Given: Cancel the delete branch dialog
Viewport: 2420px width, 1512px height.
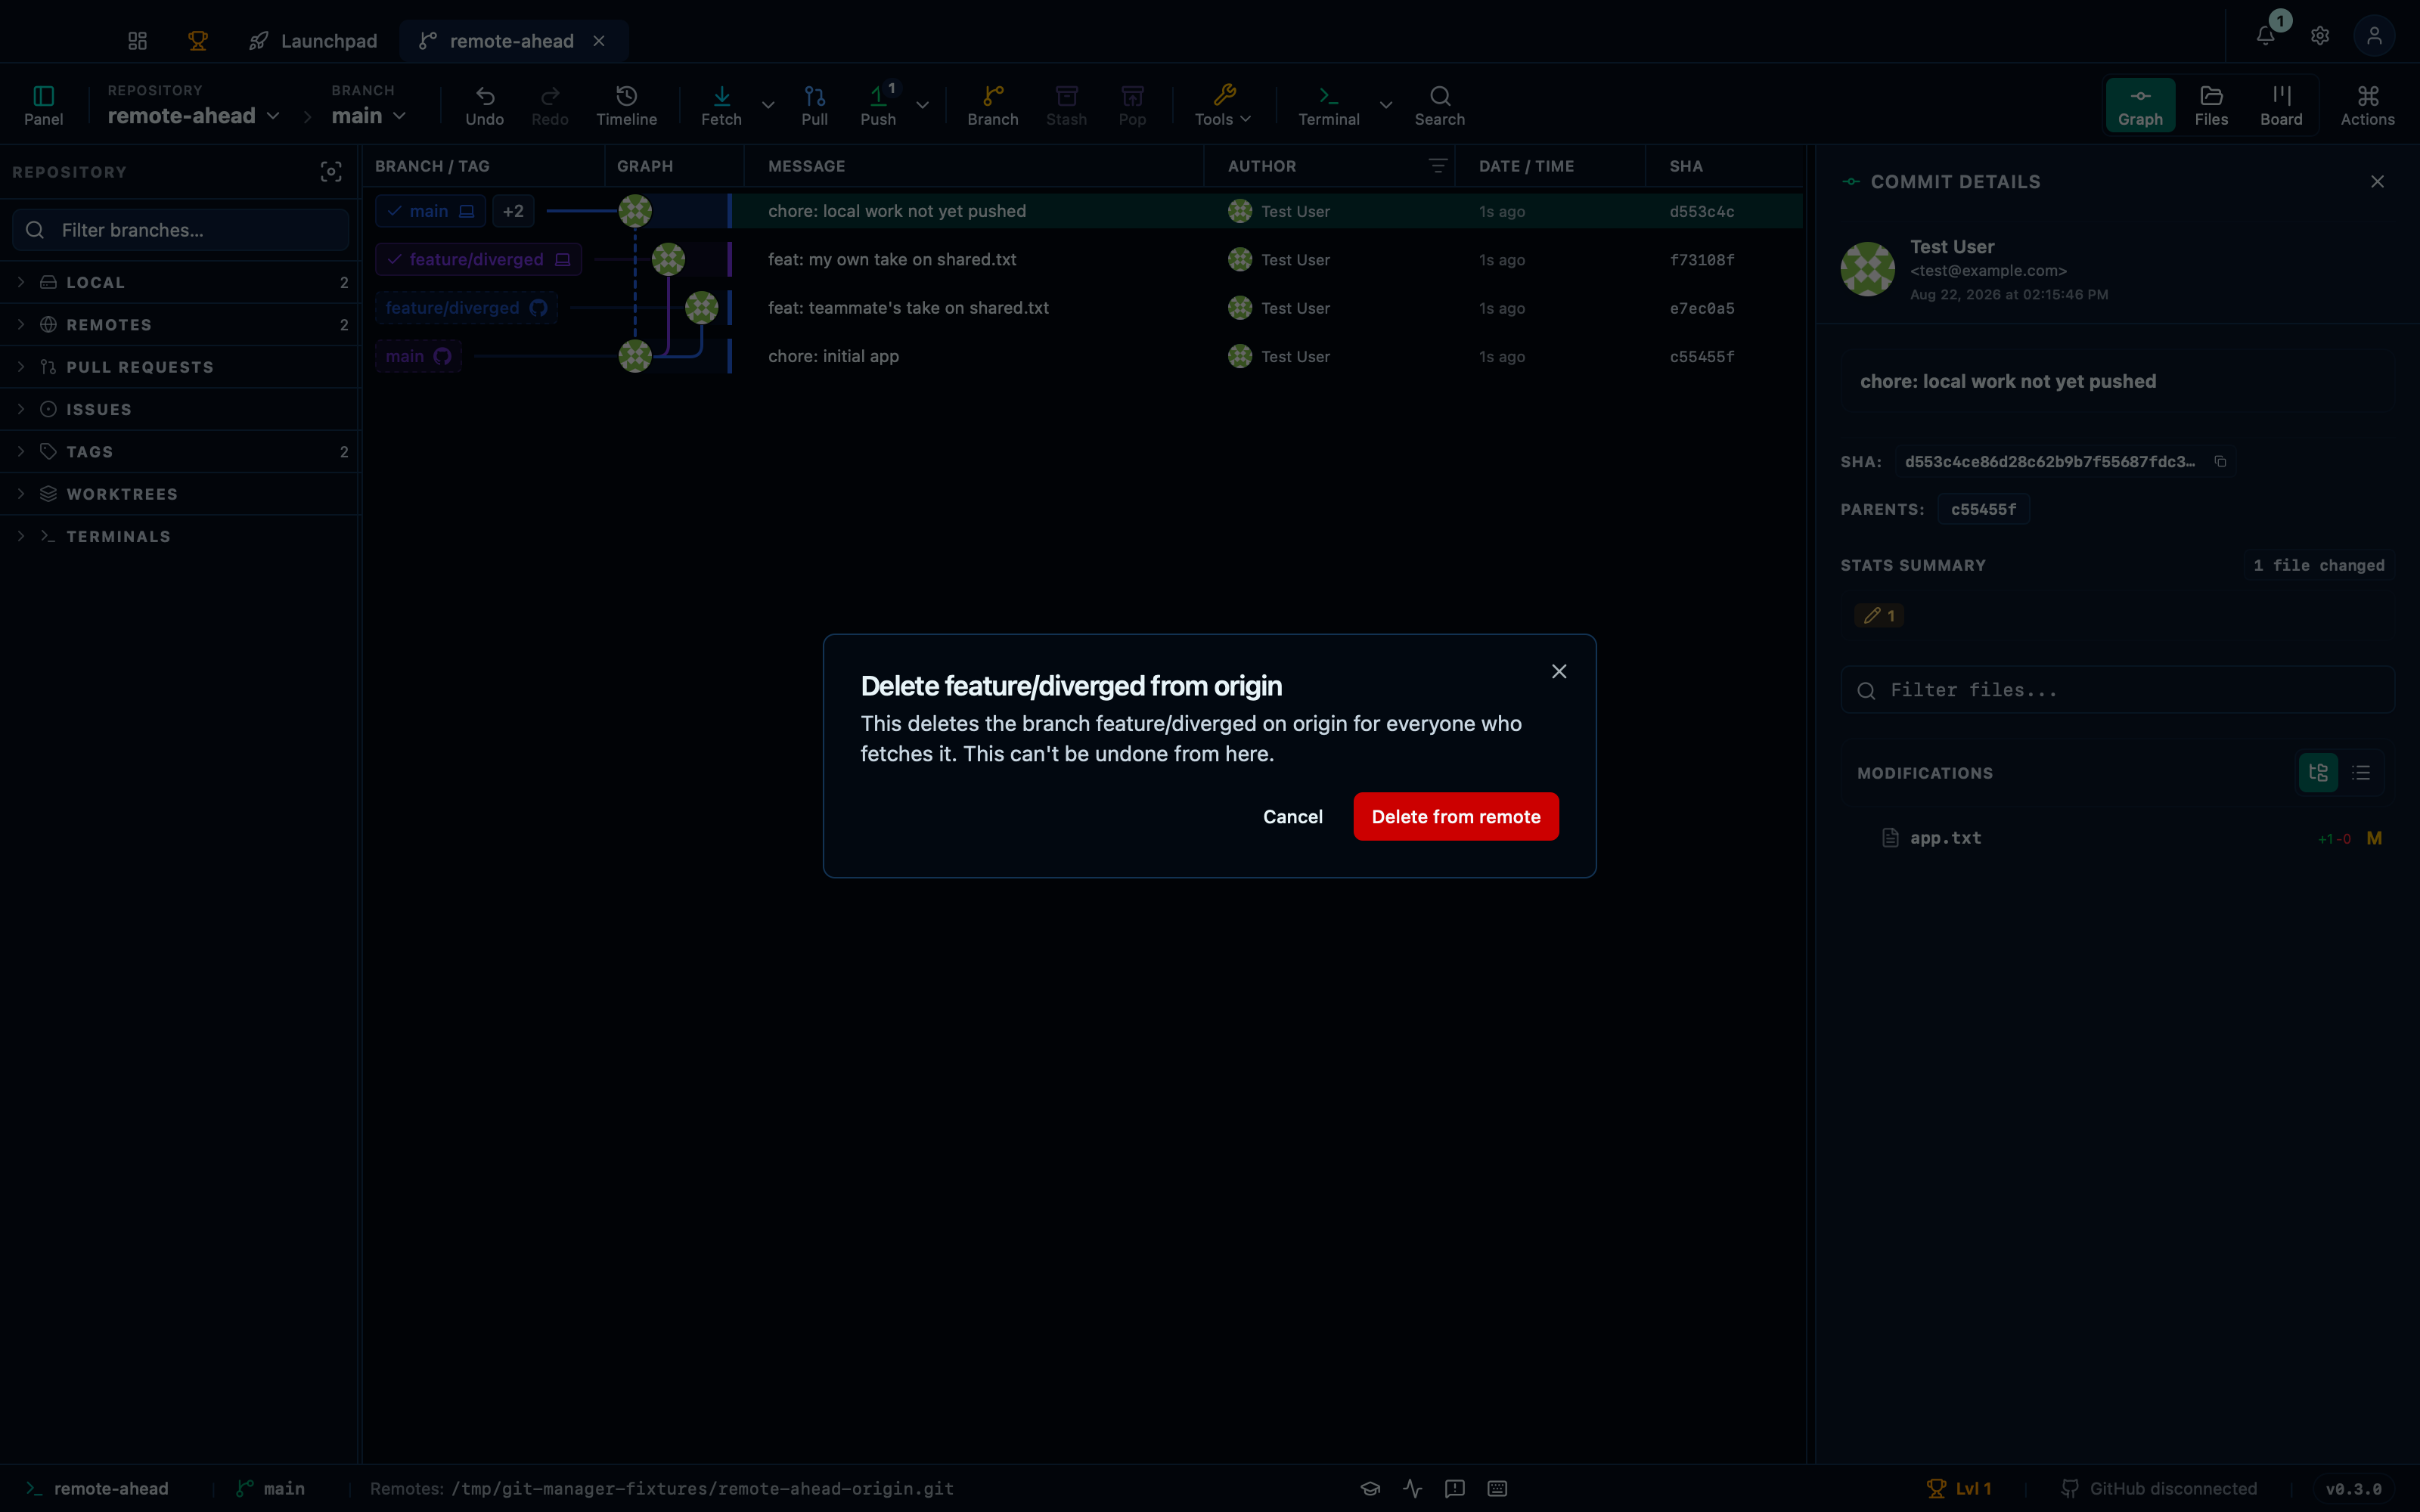Looking at the screenshot, I should click(1292, 816).
